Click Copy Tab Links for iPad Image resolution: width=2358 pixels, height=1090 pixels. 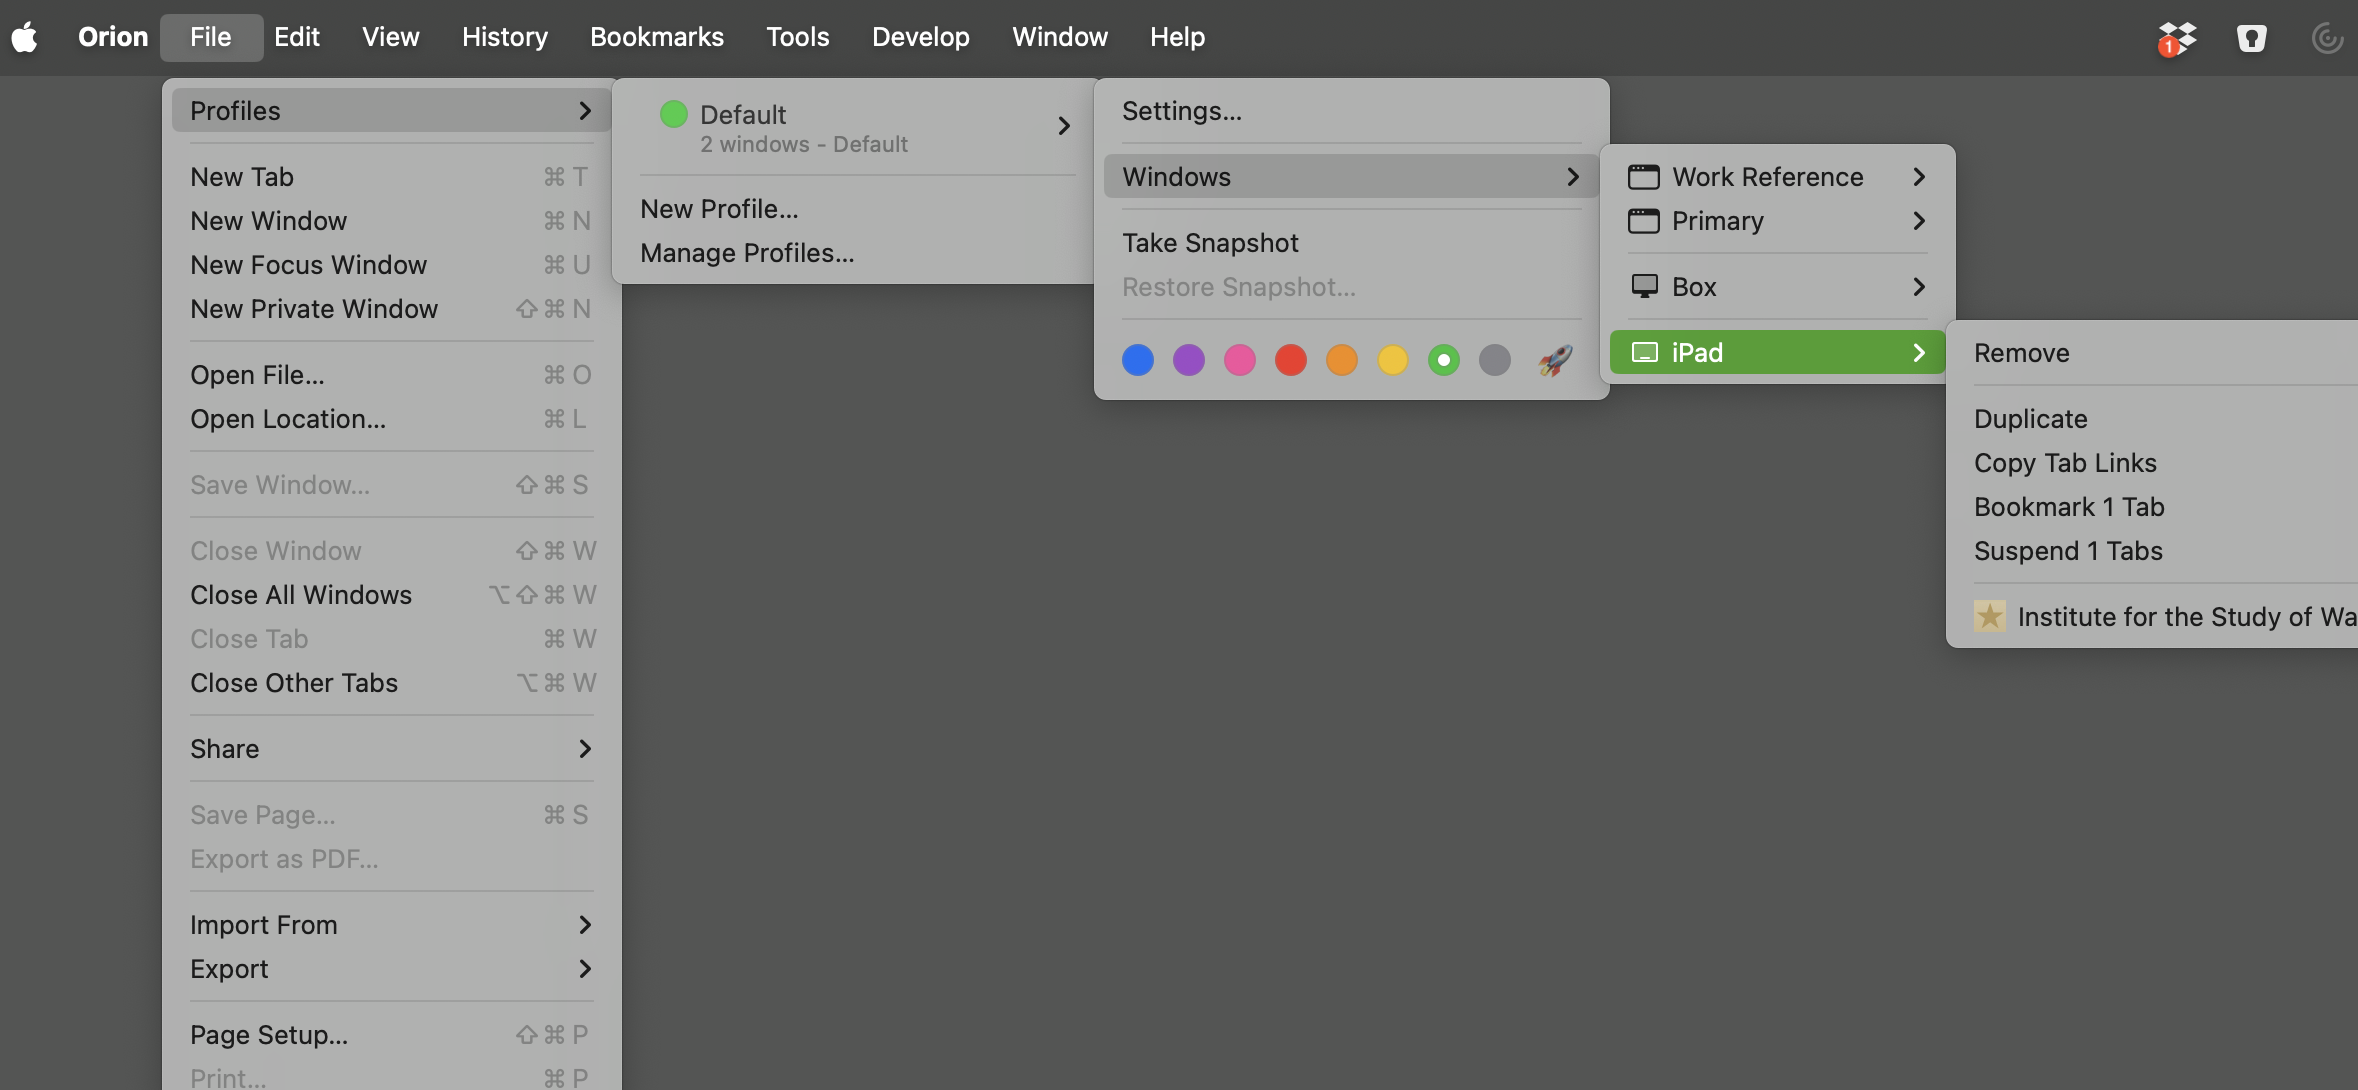[2065, 463]
